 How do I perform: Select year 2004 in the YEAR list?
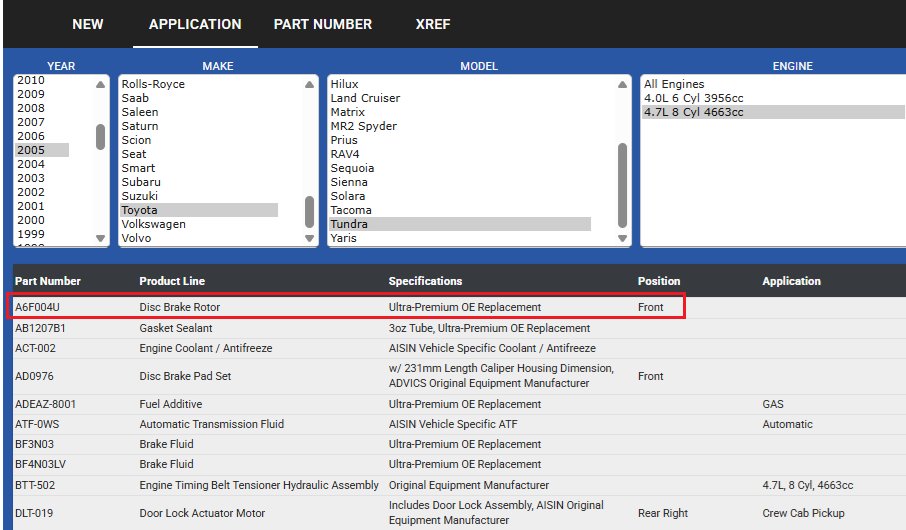[31, 164]
